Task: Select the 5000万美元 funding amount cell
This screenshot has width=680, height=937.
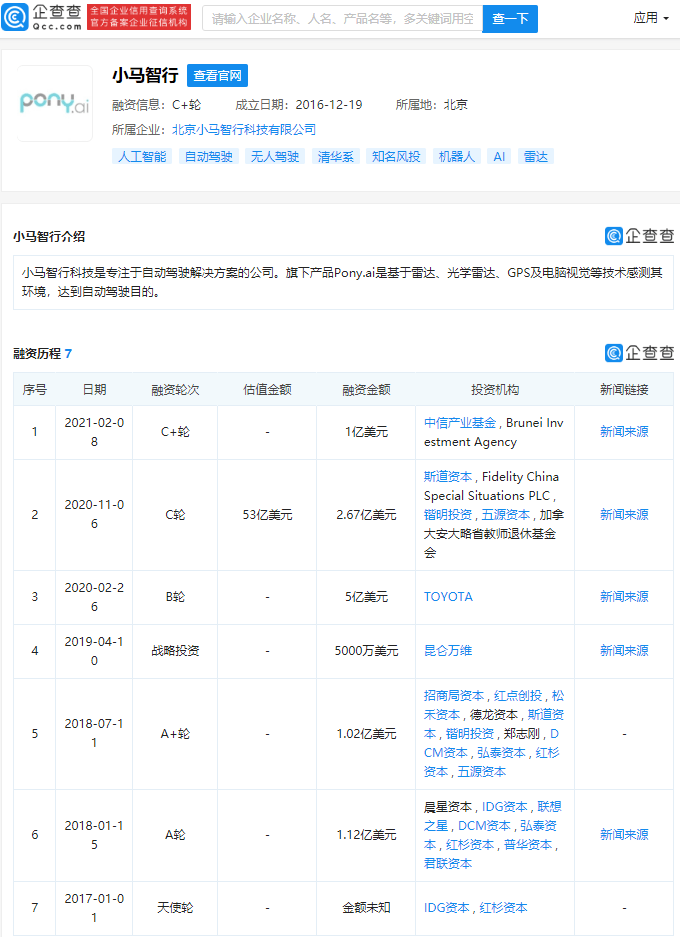Action: [x=366, y=650]
